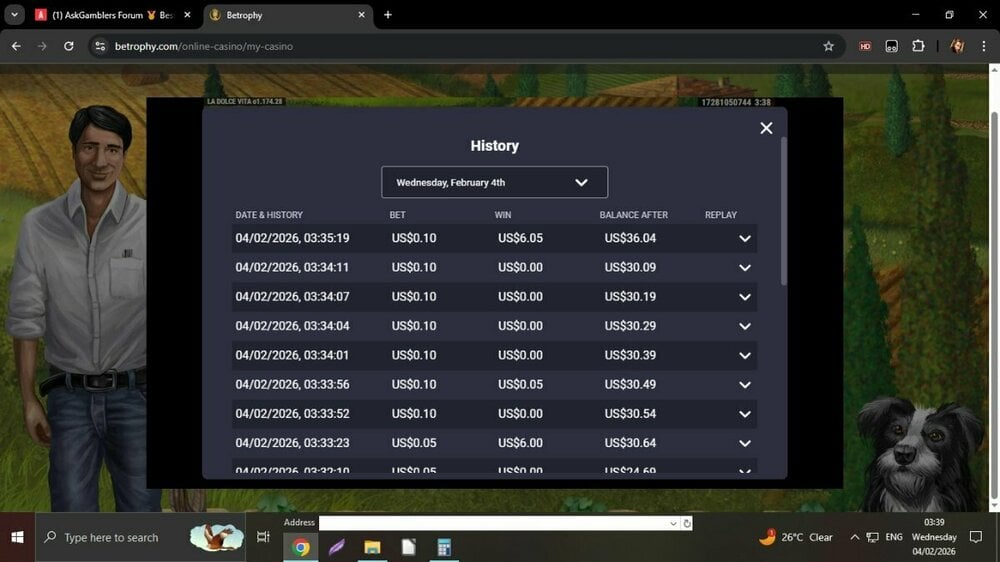Switch to the AskGamblers Forum tab
This screenshot has width=1000, height=562.
click(x=112, y=15)
